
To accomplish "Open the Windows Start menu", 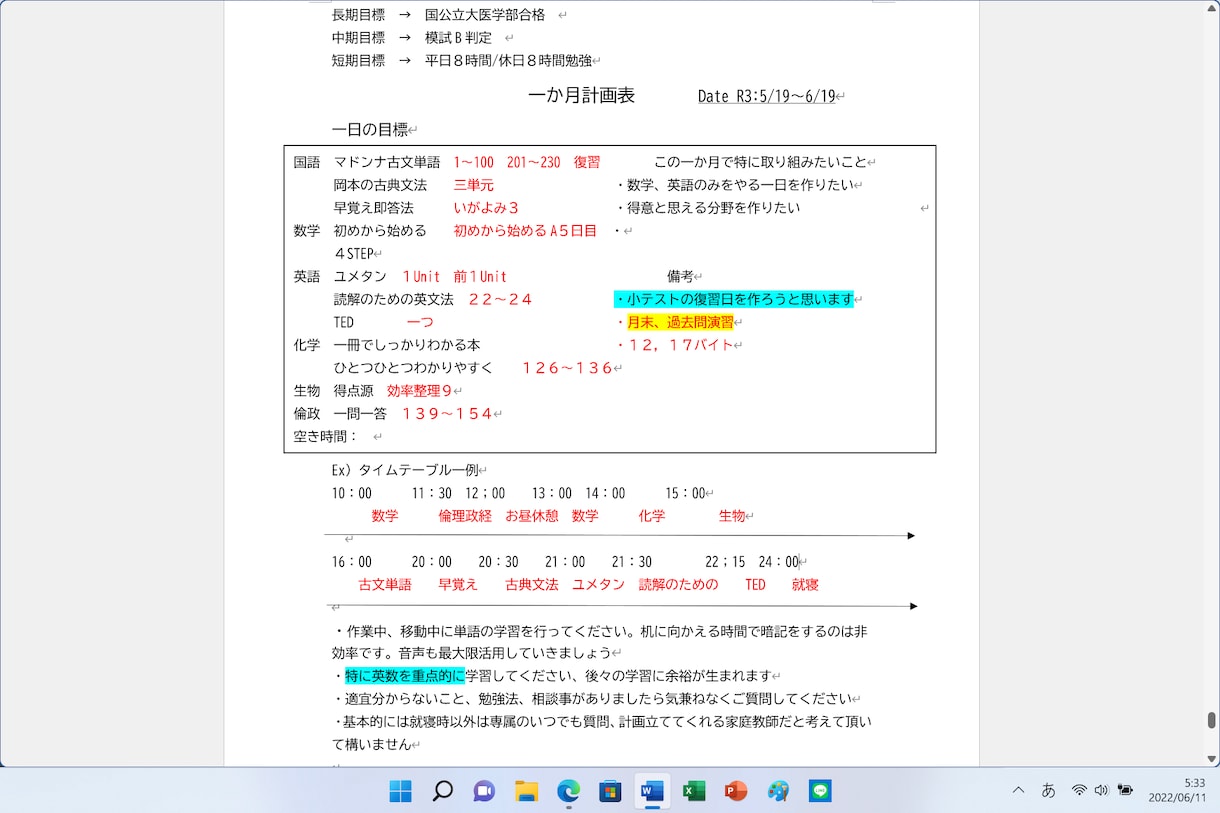I will tap(400, 791).
